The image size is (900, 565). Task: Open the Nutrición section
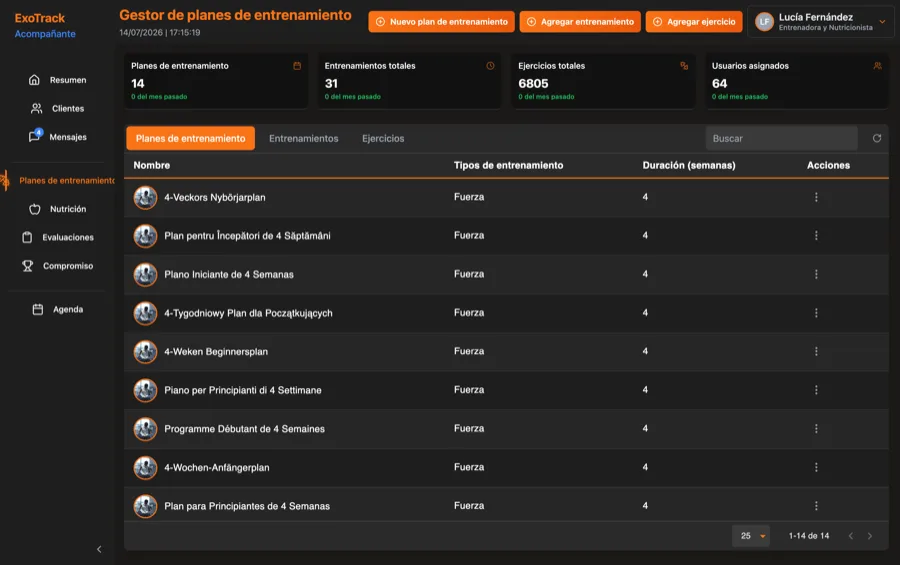[x=57, y=209]
